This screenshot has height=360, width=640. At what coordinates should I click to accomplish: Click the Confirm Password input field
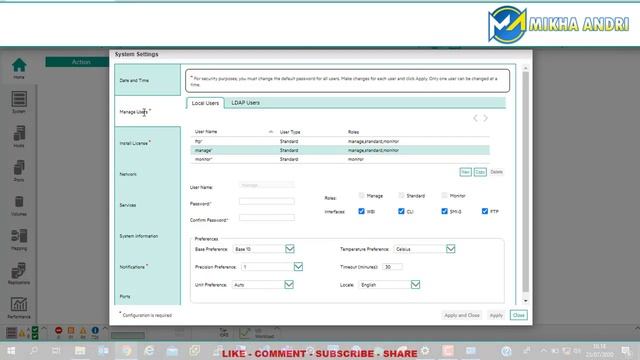[267, 218]
